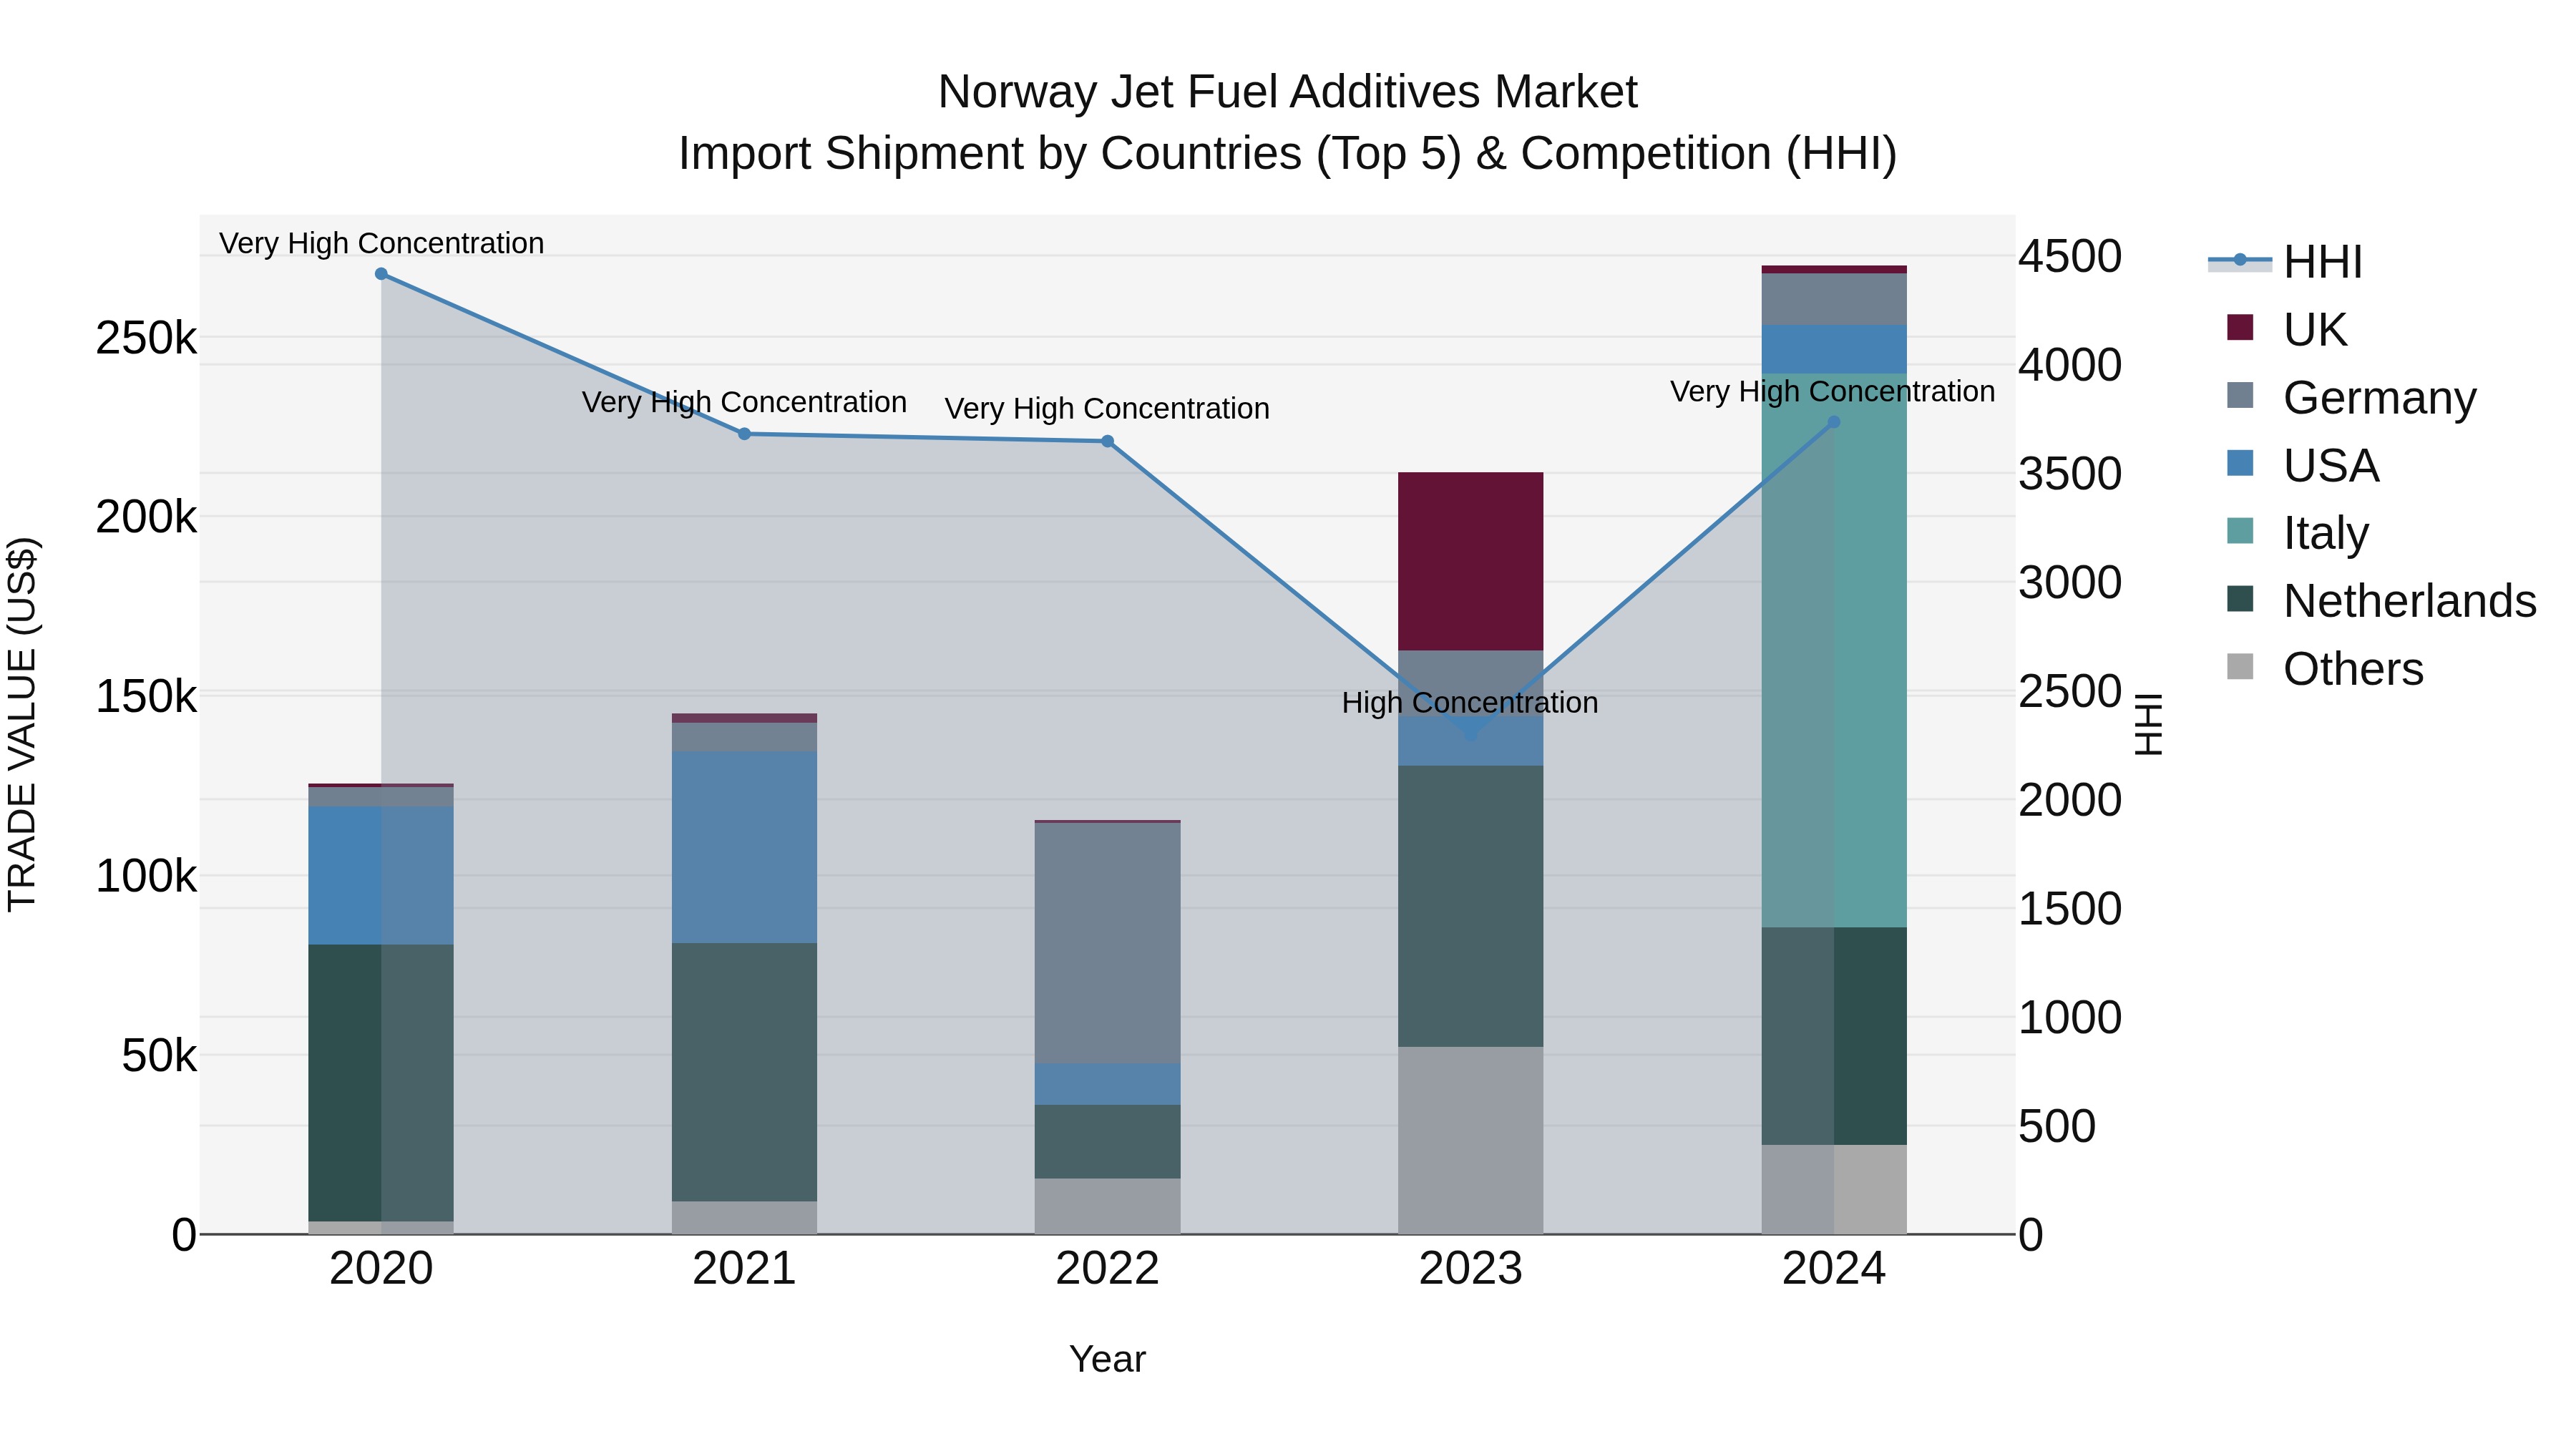The width and height of the screenshot is (2576, 1449).
Task: Select the Netherlands segment in 2023 bar
Action: (x=1470, y=906)
